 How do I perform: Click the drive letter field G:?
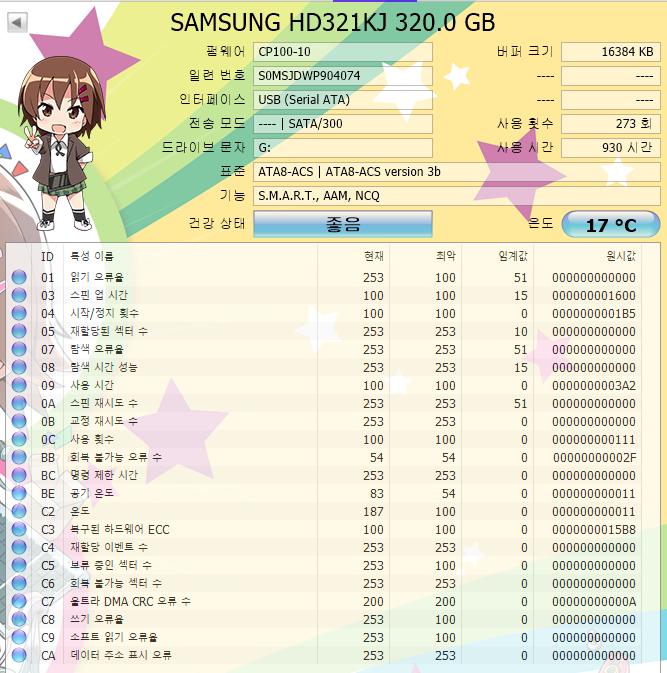tap(343, 148)
